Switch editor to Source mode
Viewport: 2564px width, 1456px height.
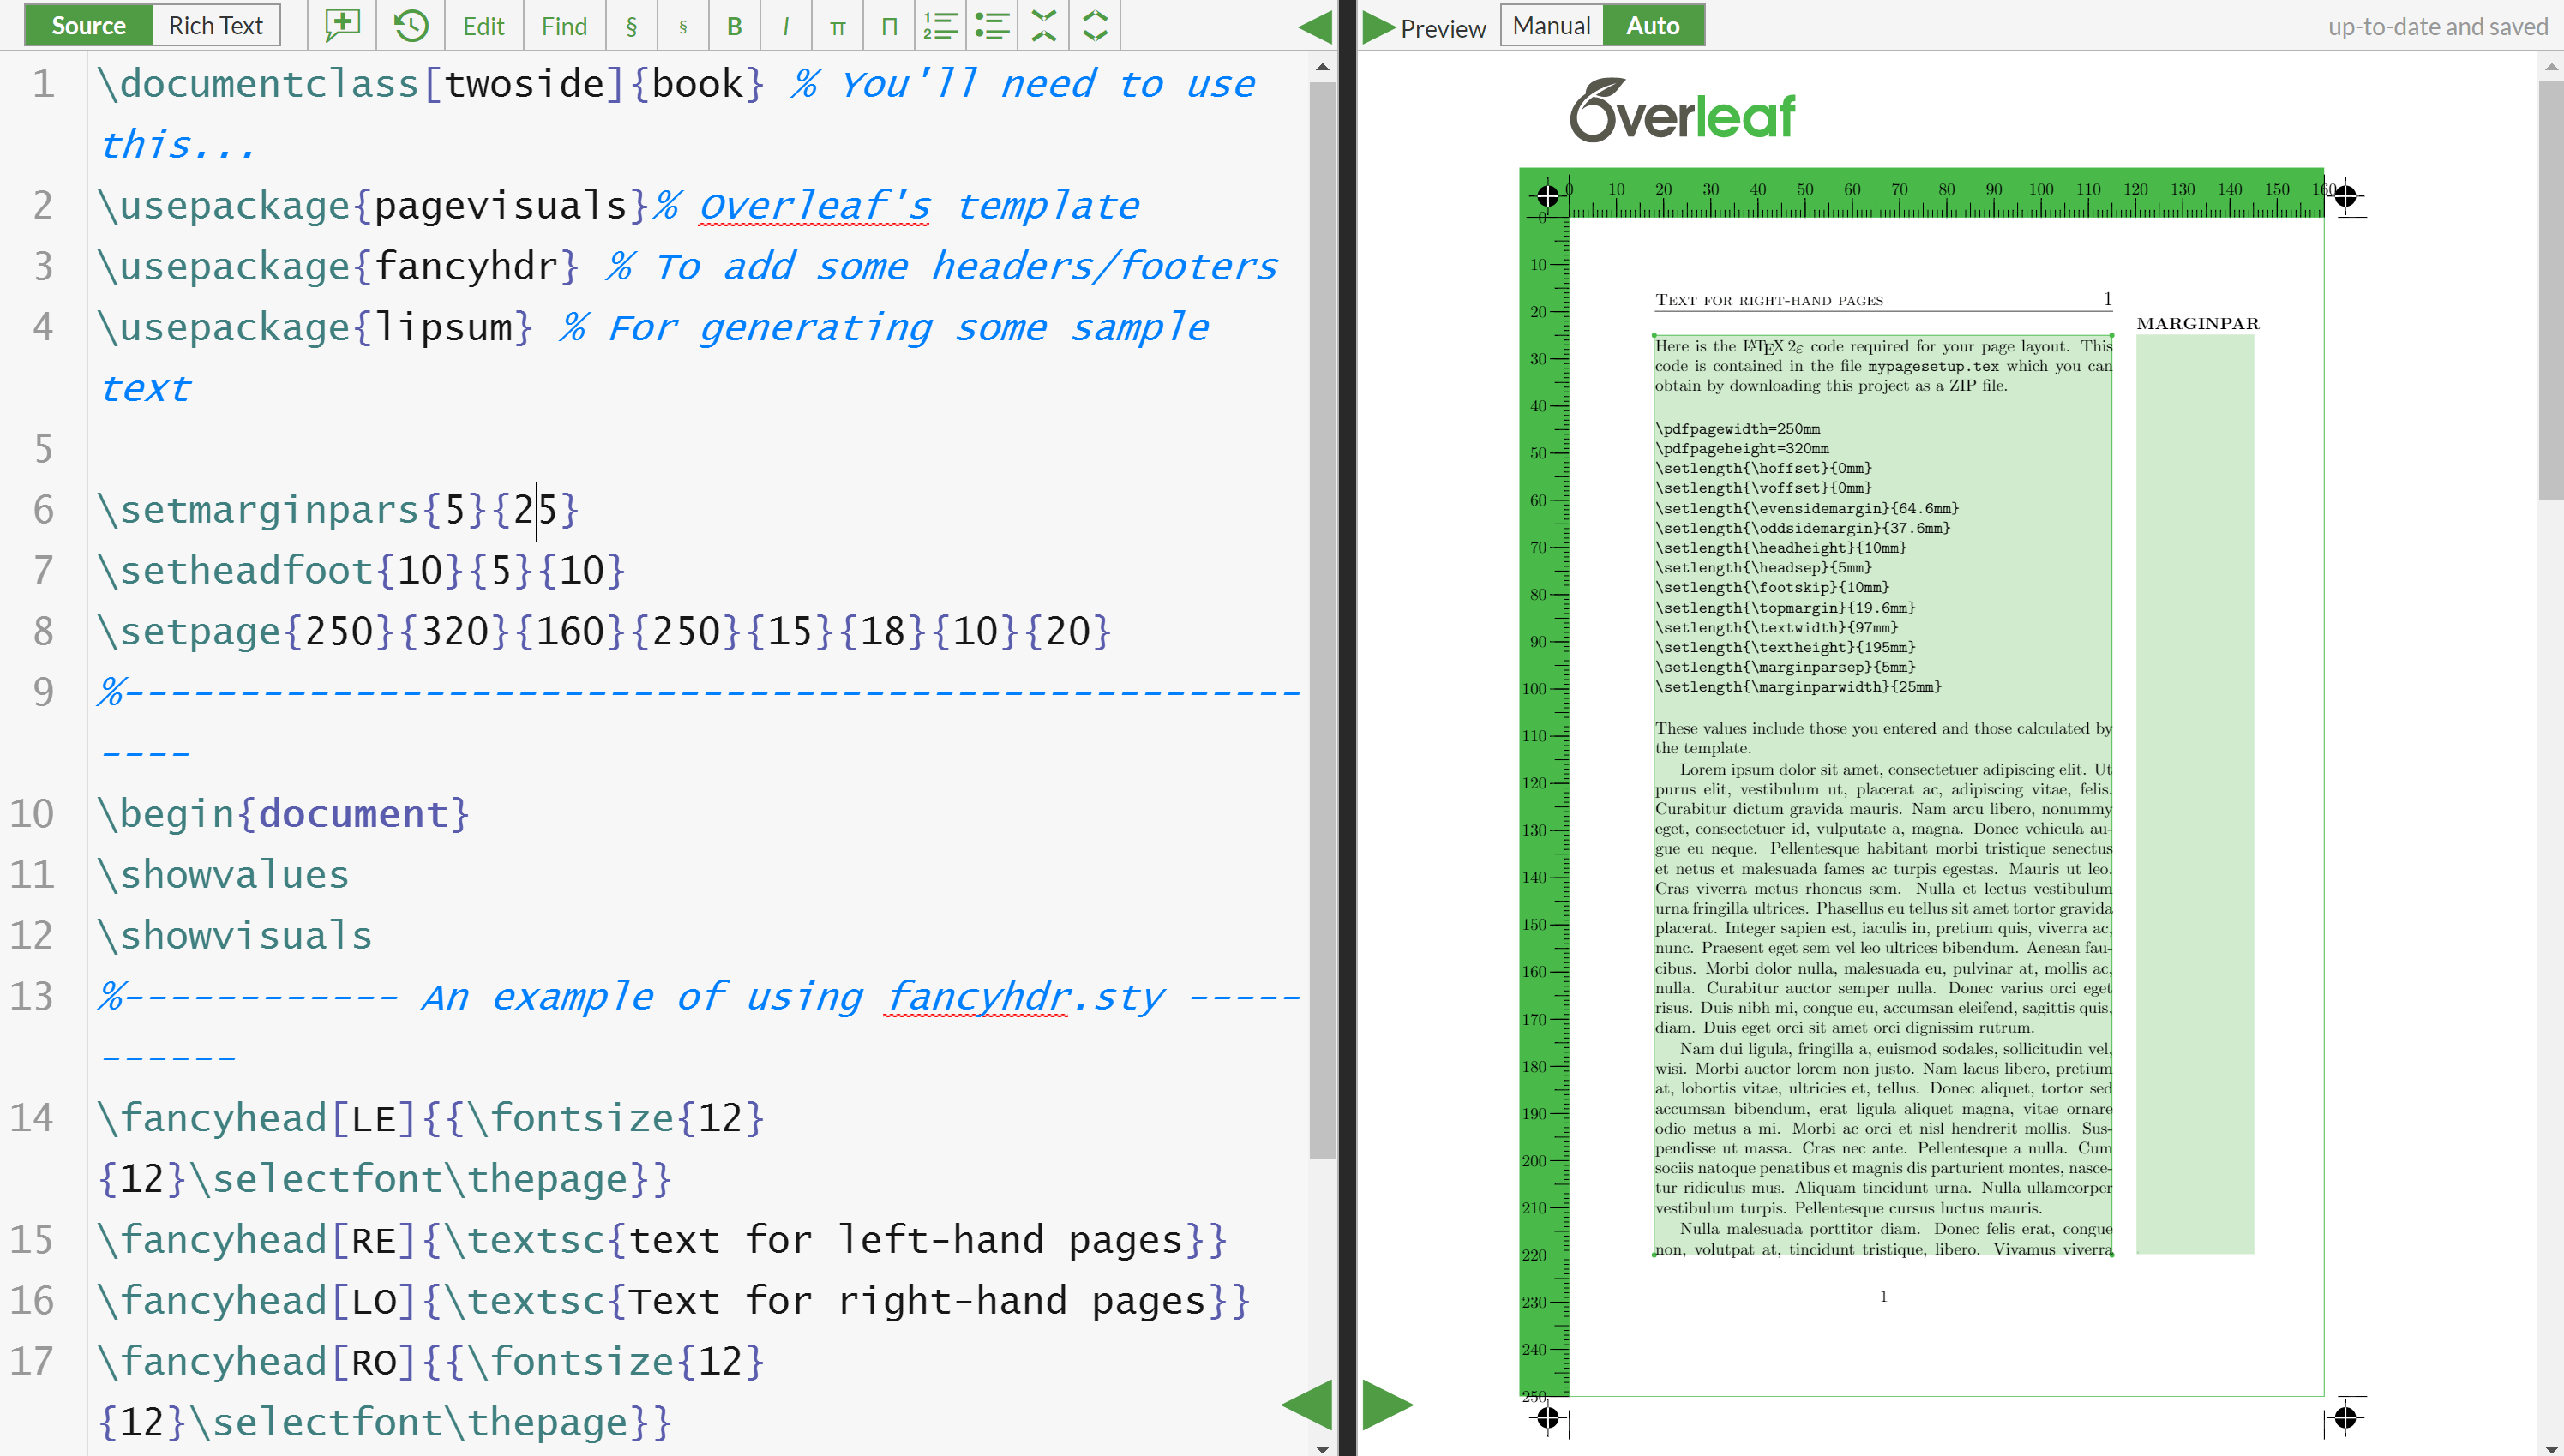[x=88, y=25]
